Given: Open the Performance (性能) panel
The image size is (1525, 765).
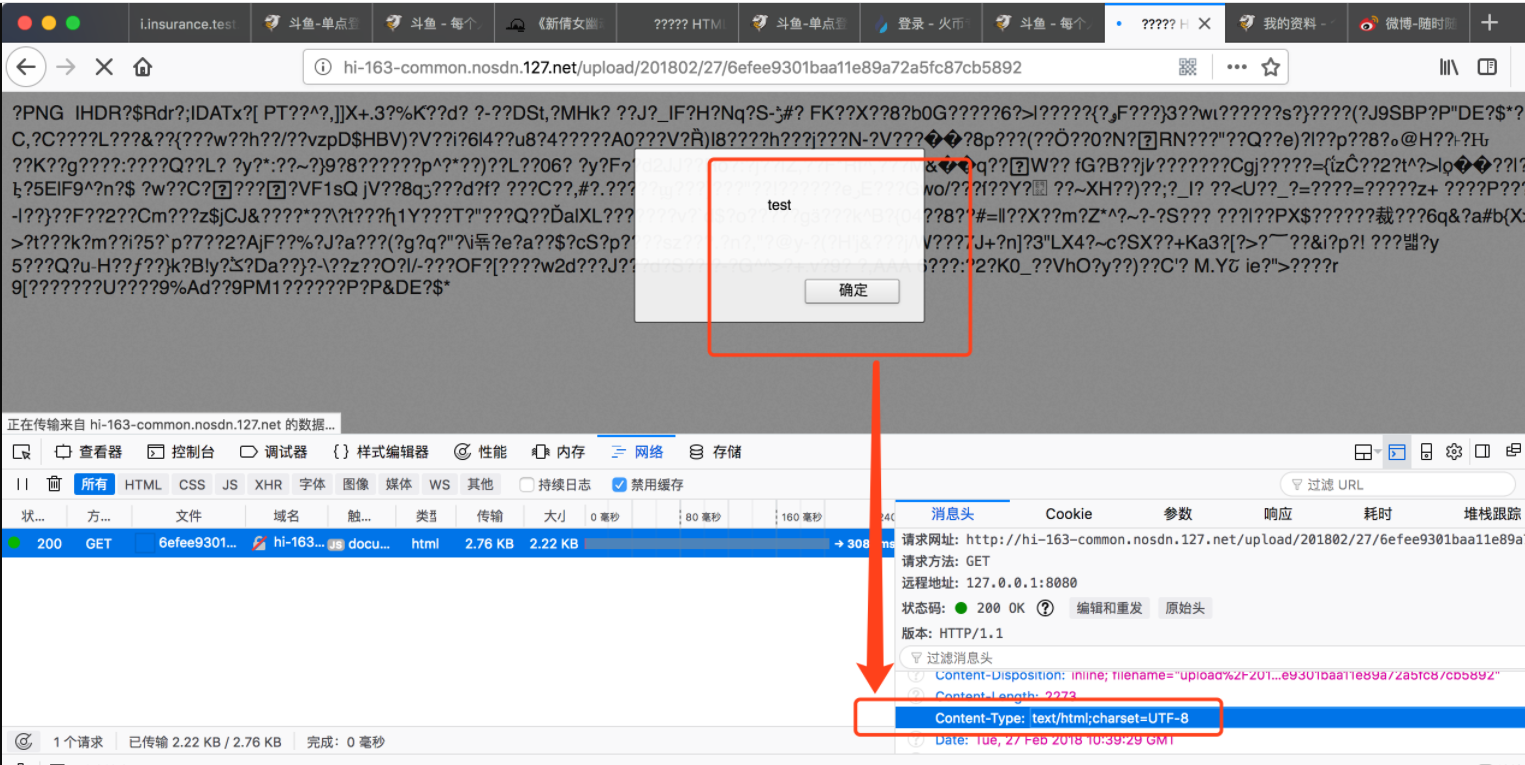Looking at the screenshot, I should coord(481,452).
